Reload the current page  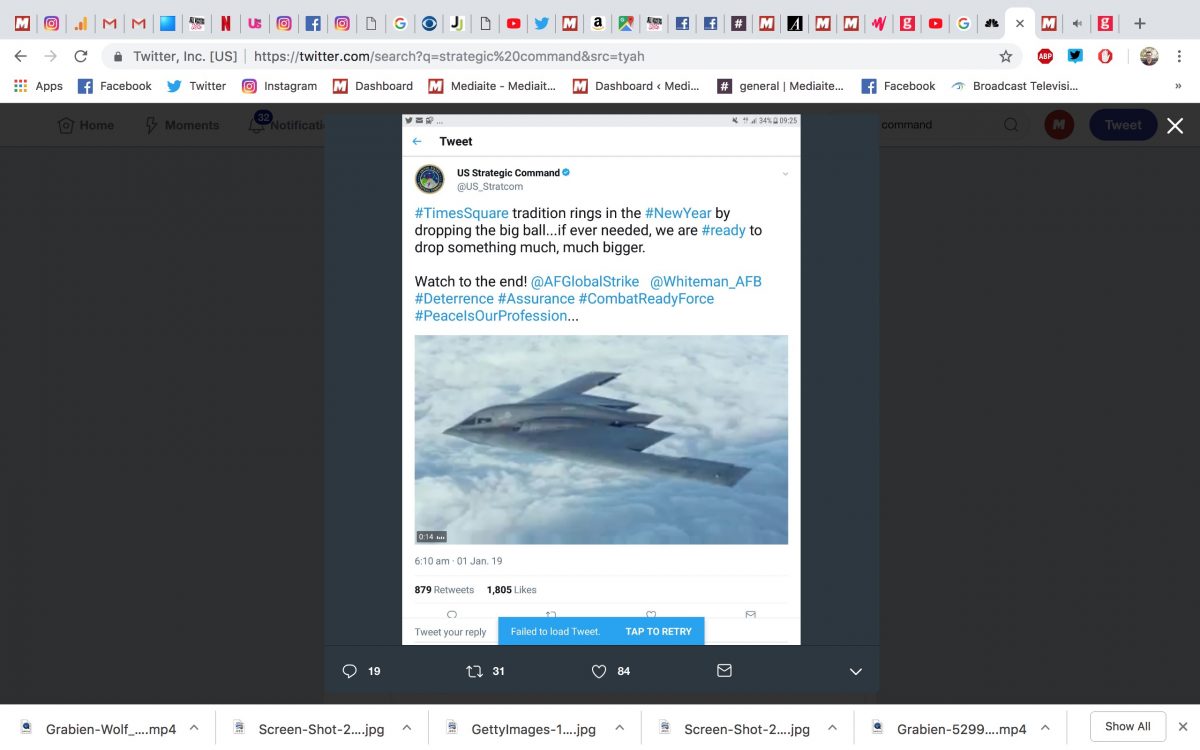click(x=81, y=56)
